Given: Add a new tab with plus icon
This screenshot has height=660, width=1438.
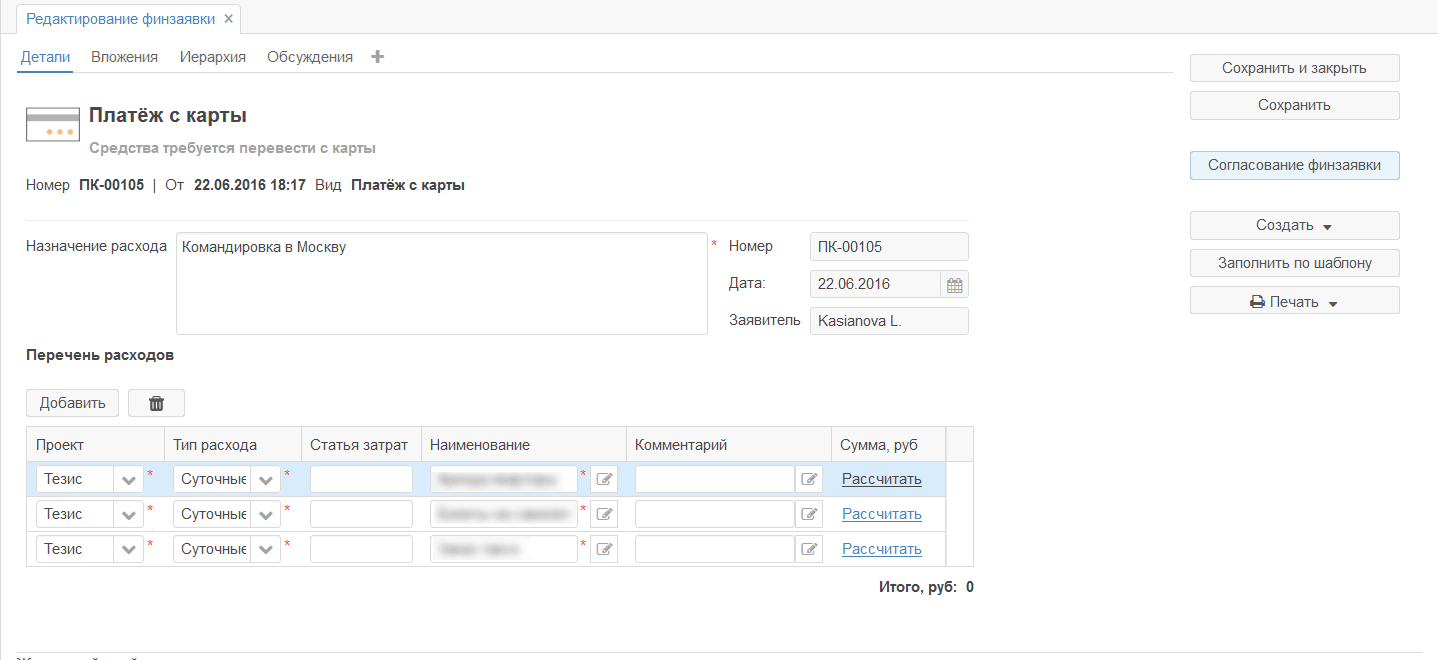Looking at the screenshot, I should coord(377,57).
